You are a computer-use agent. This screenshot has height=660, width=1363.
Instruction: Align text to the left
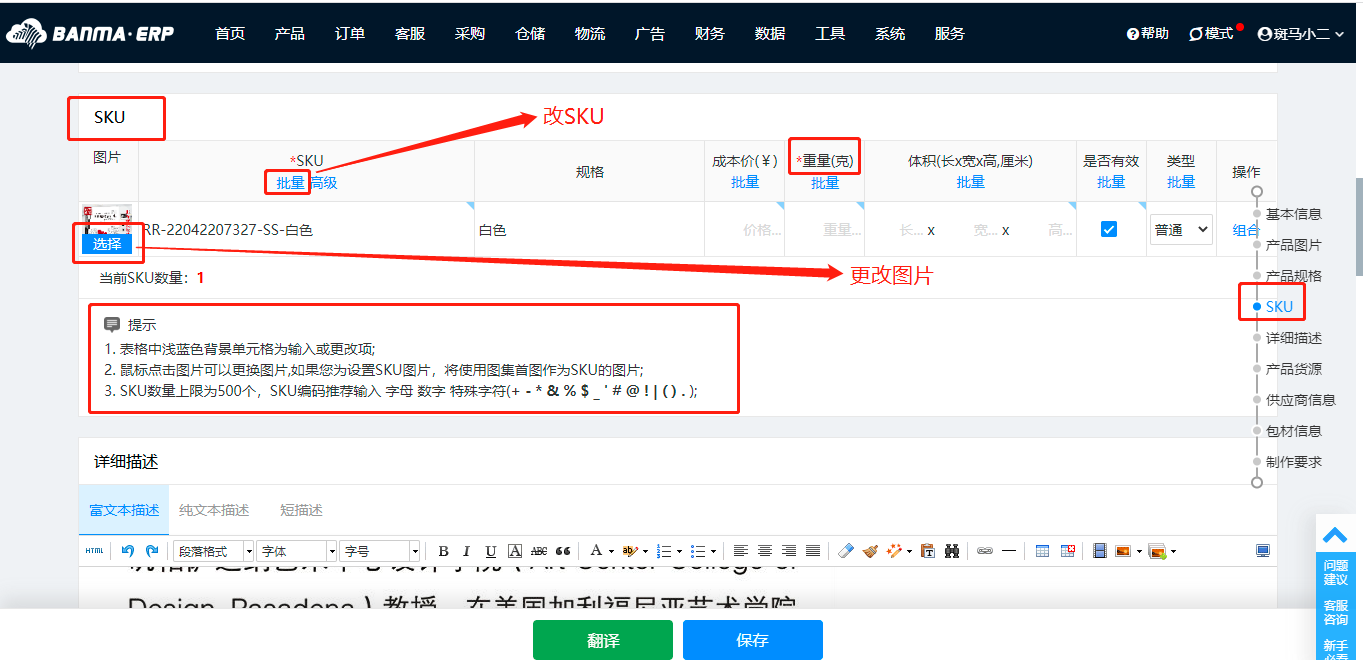[741, 551]
